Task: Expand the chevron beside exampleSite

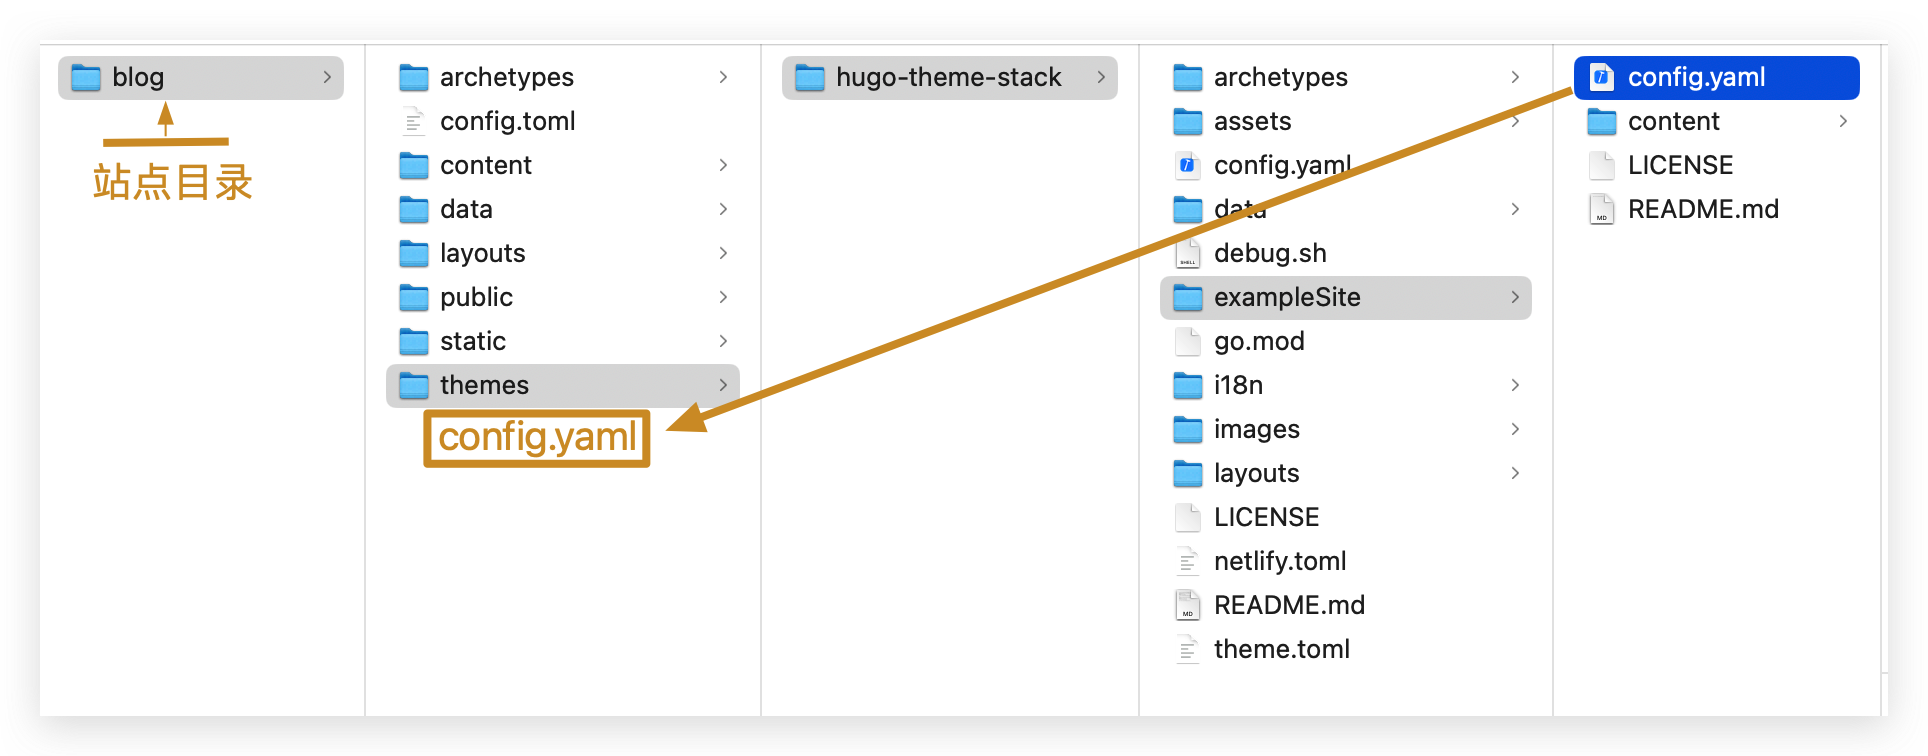Action: click(1515, 298)
